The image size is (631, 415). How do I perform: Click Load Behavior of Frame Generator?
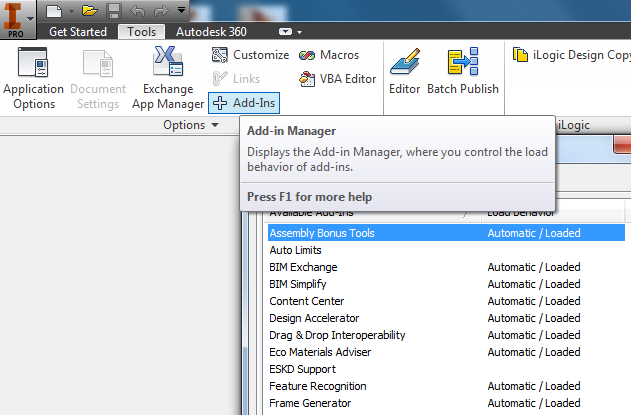tap(534, 403)
